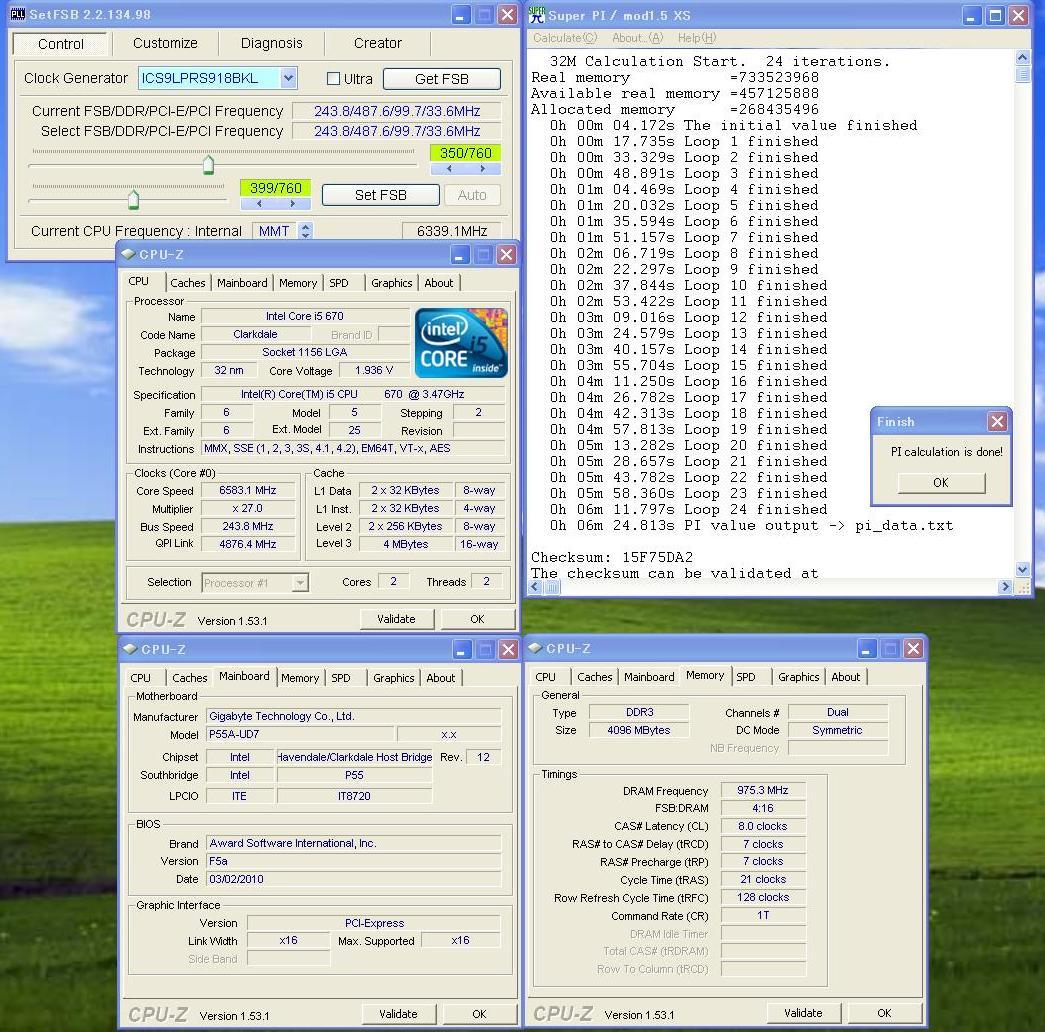Open the Processor #1 selection dropdown

pyautogui.click(x=301, y=583)
